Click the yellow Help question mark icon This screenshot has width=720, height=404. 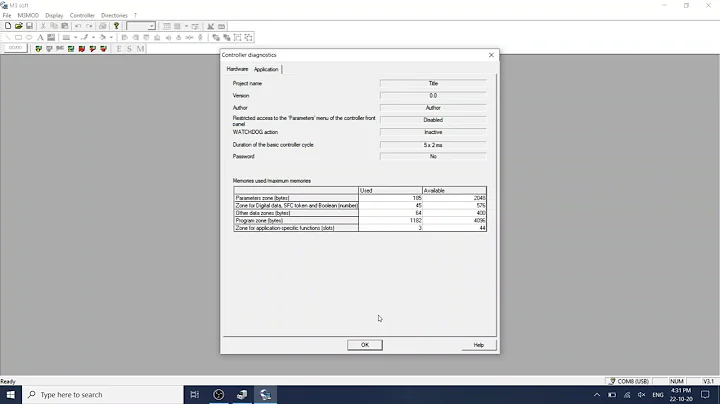(x=116, y=26)
